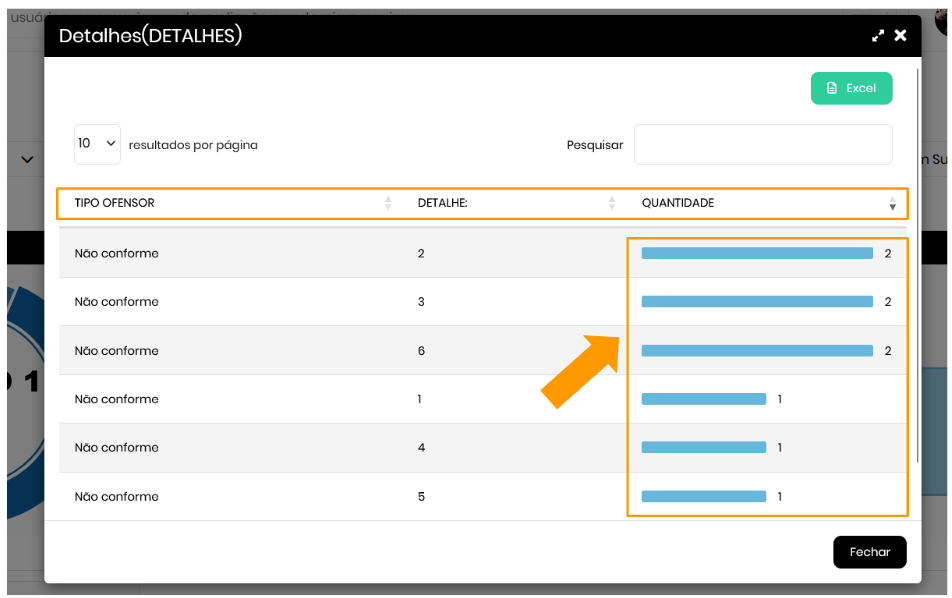The image size is (952, 598).
Task: Click the document icon in the Excel button
Action: coord(831,88)
